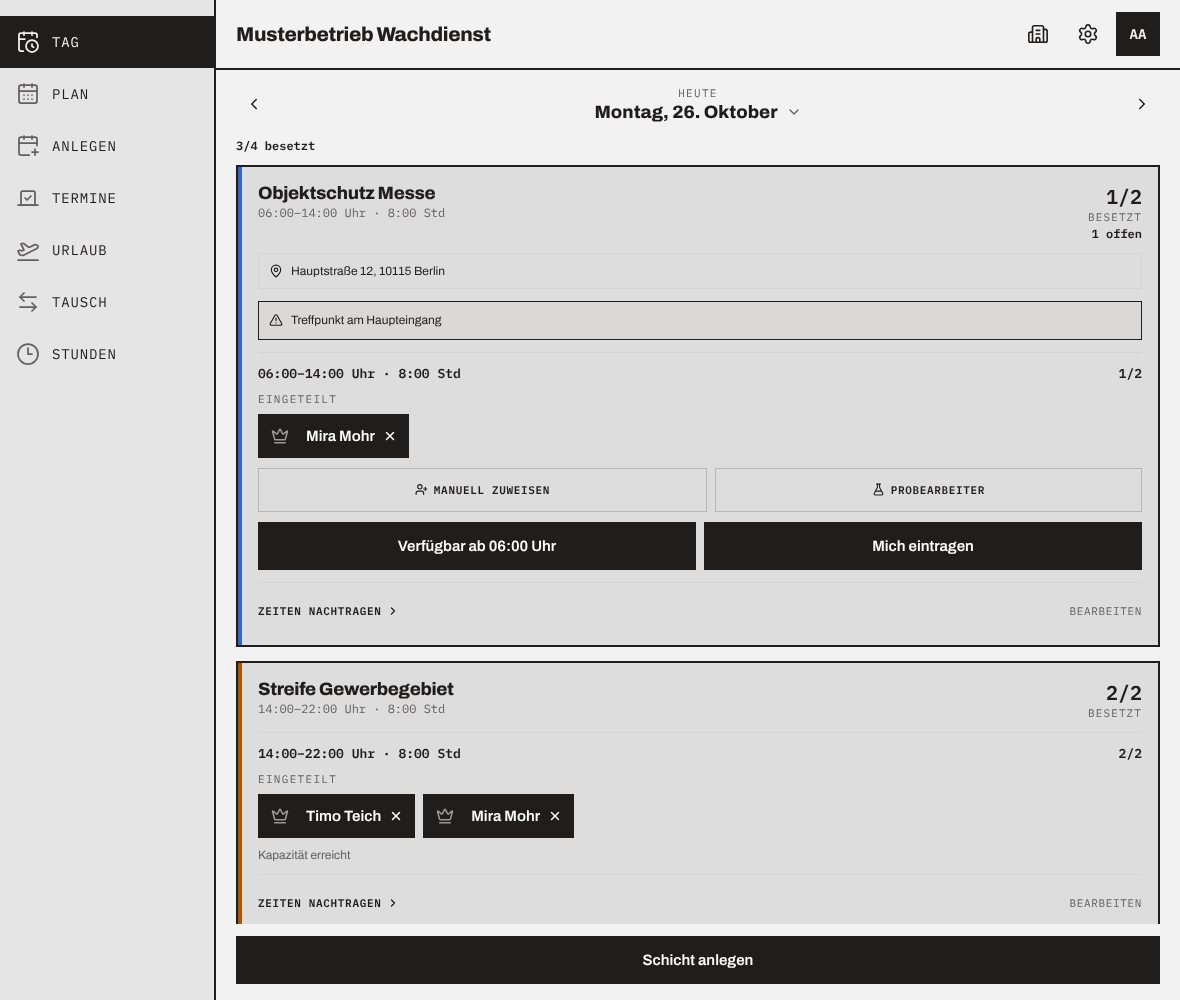The width and height of the screenshot is (1180, 1000).
Task: Click warning triangle icon at Treffpunkt note
Action: [276, 320]
